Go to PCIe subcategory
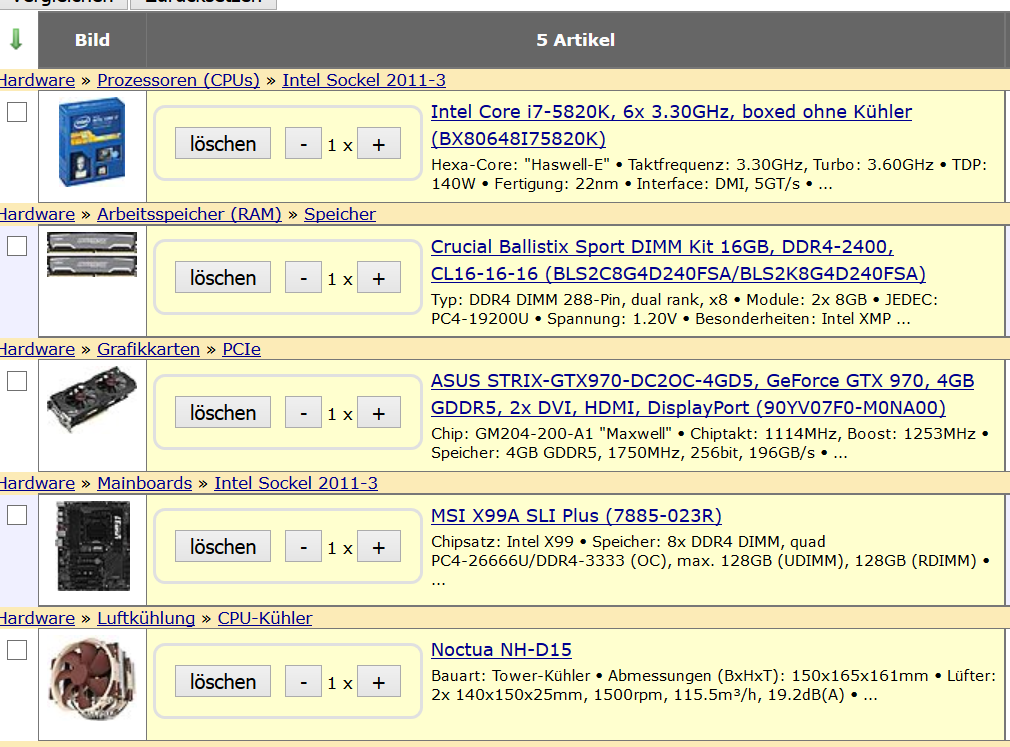The height and width of the screenshot is (747, 1010). [242, 350]
